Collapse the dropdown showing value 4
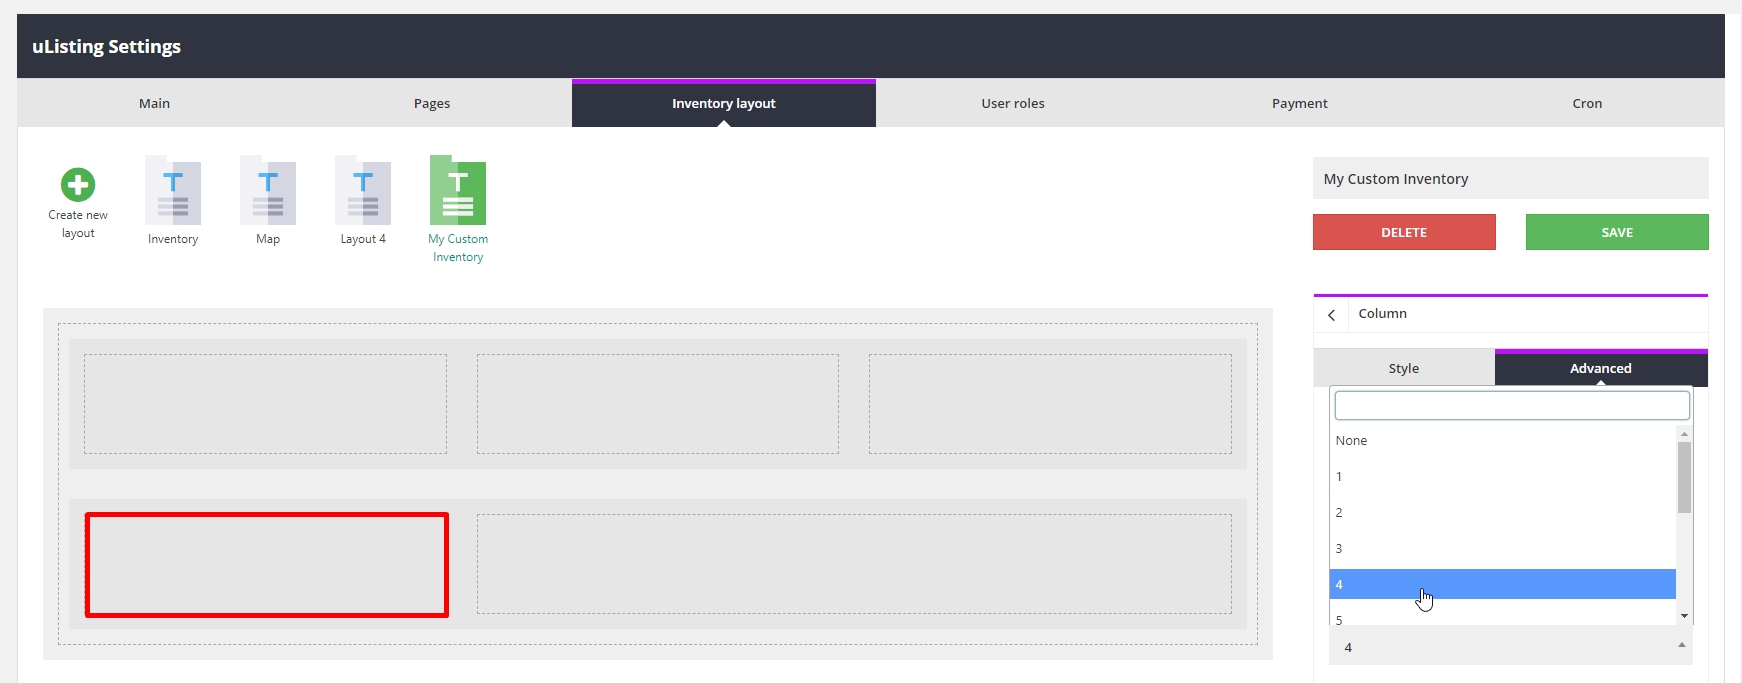 (x=1681, y=647)
